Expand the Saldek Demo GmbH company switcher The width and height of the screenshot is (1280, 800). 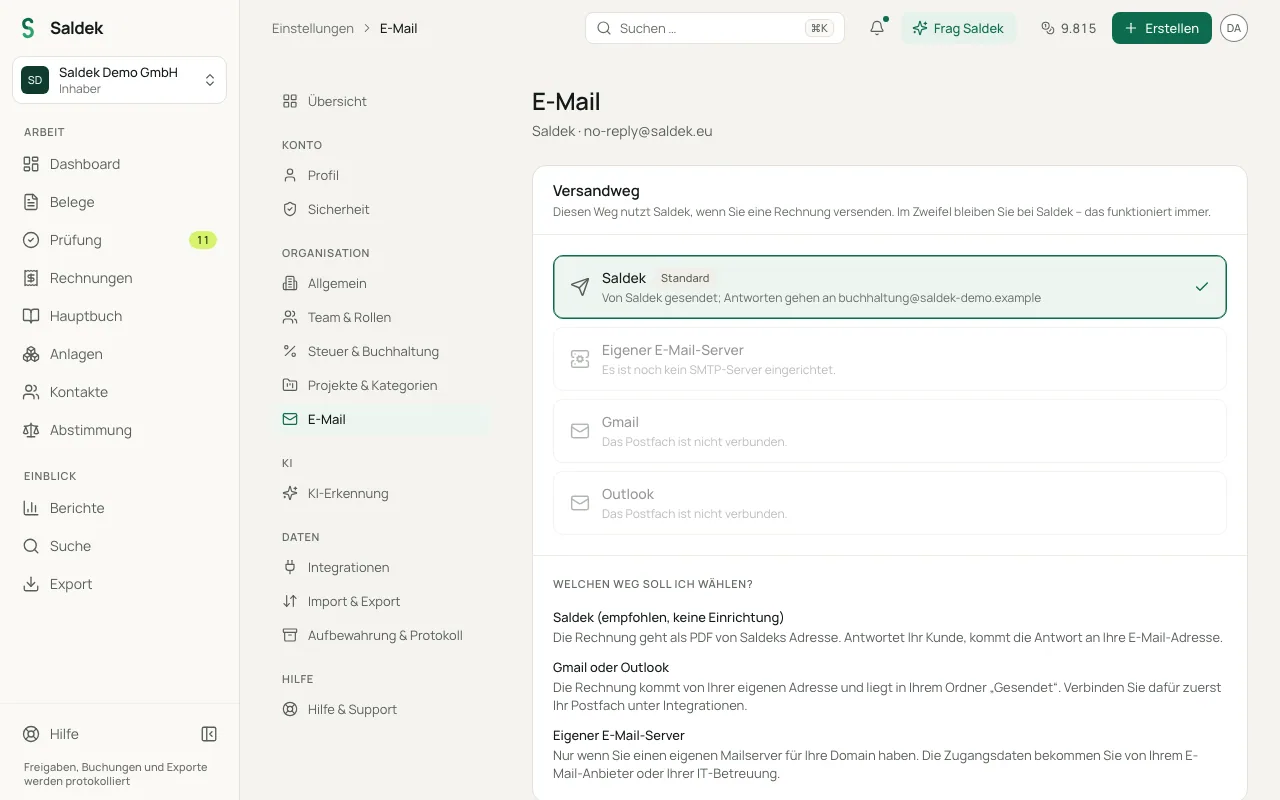pos(119,80)
